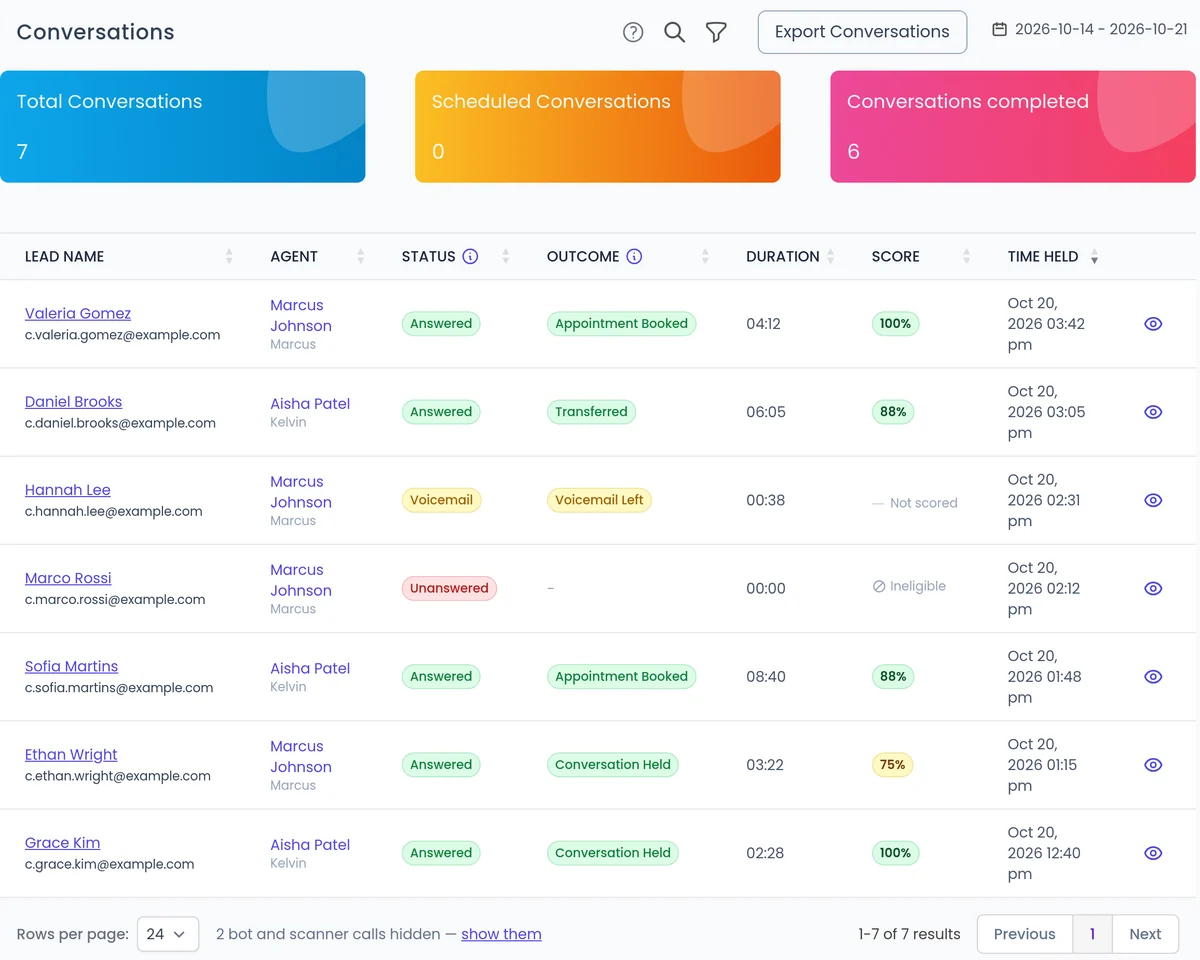Open the 2026-10-14 to 2026-10-21 date range picker
The height and width of the screenshot is (960, 1200).
[1090, 30]
